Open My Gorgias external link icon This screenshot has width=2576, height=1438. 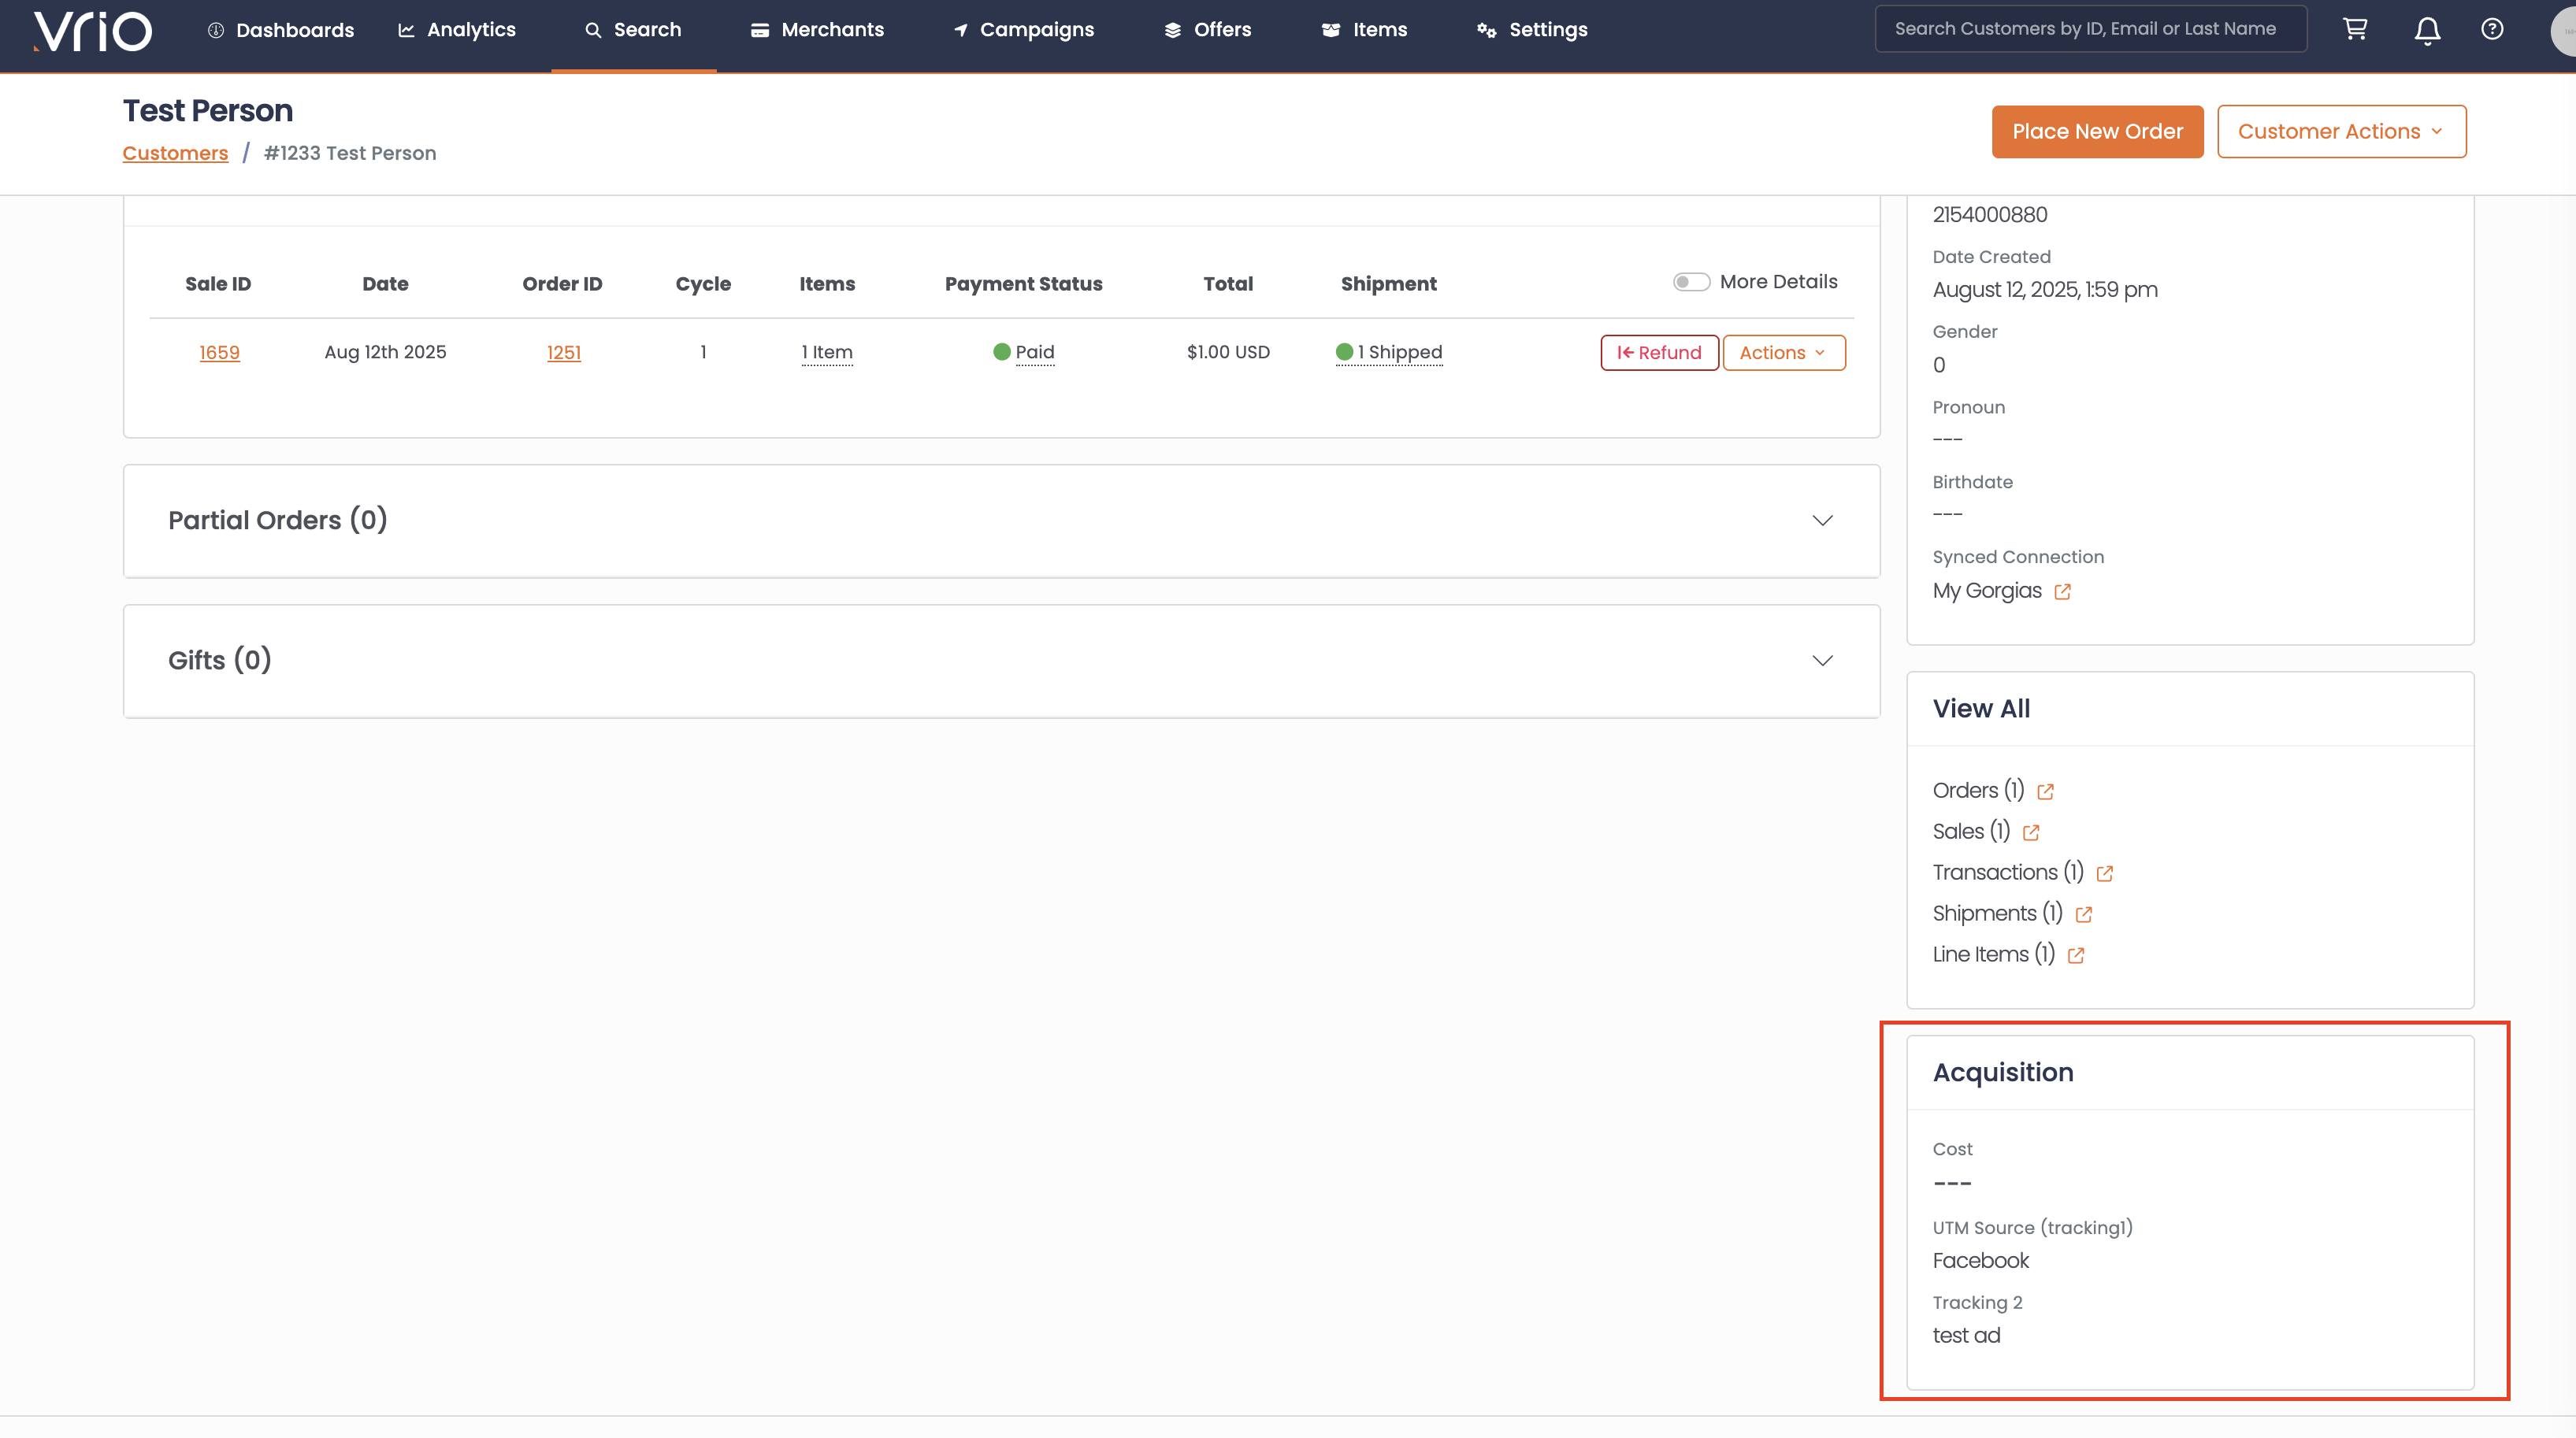click(x=2062, y=592)
